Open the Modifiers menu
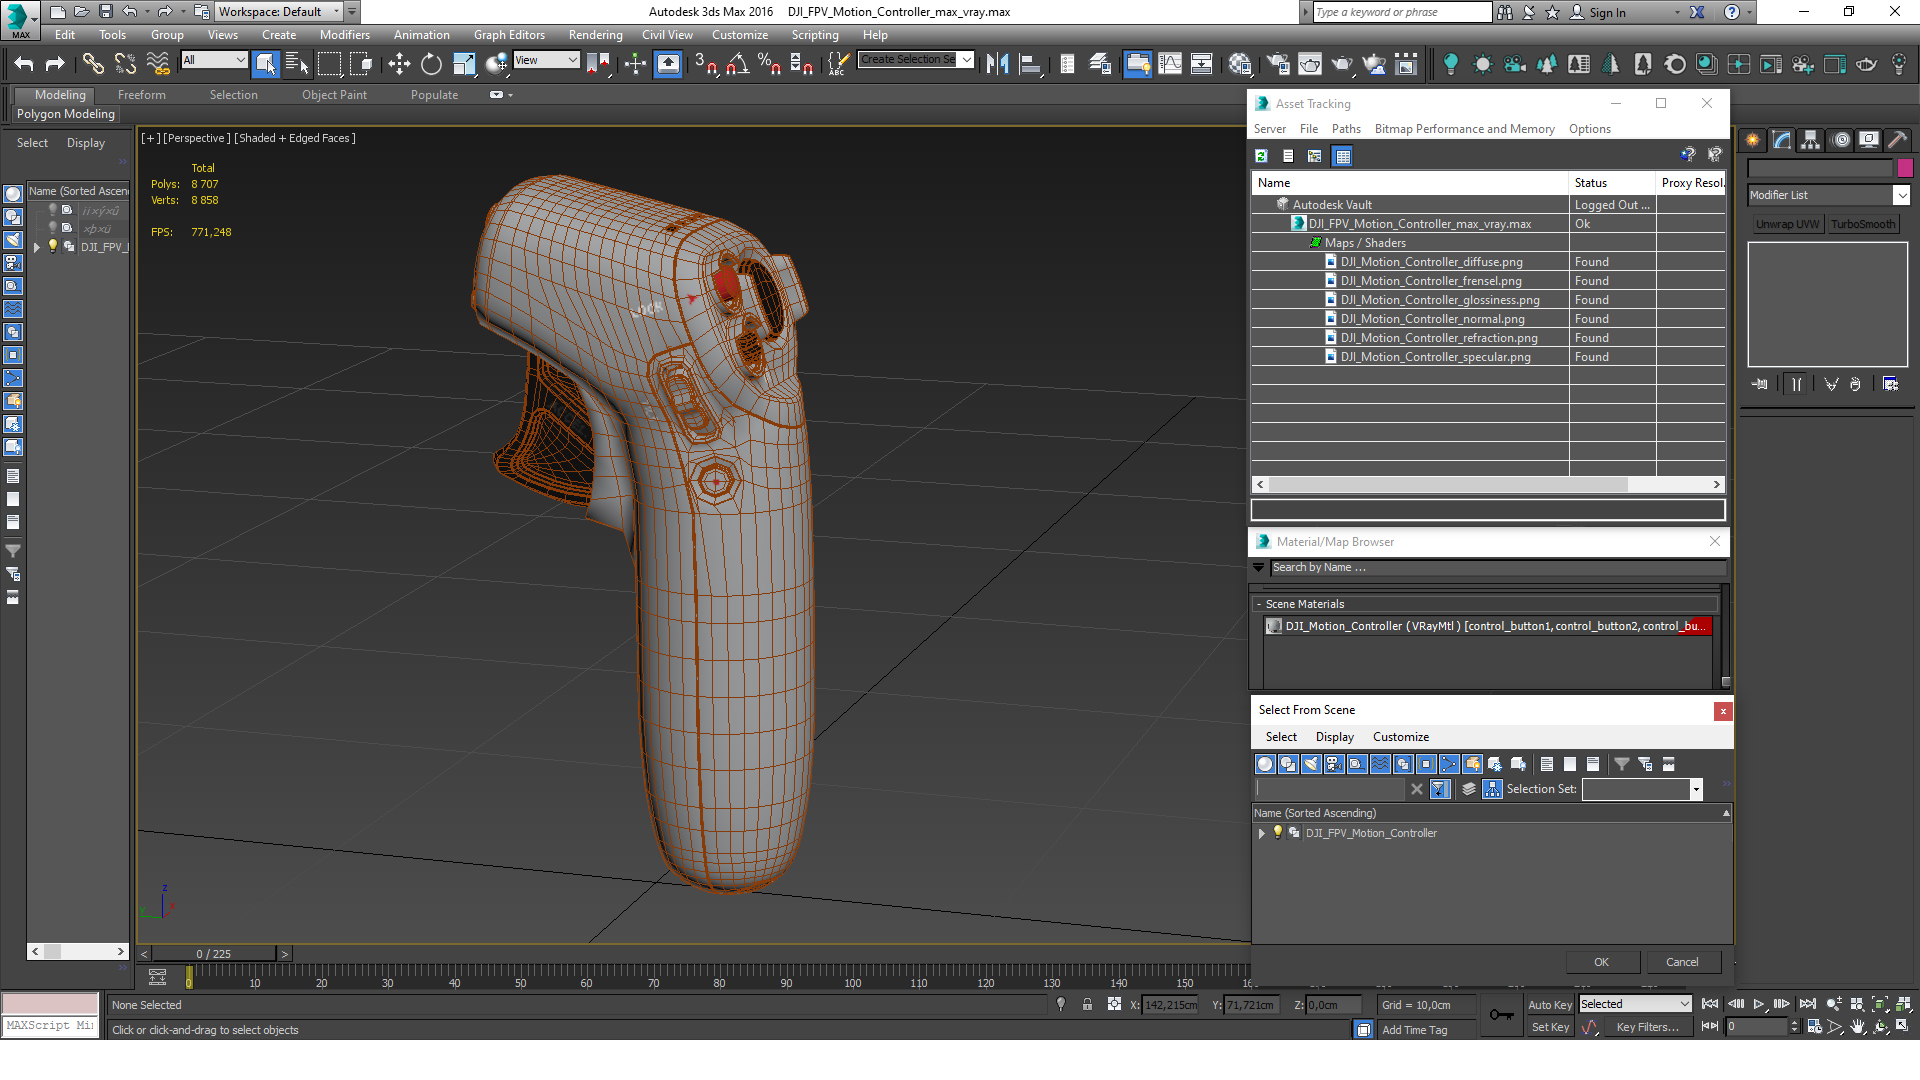This screenshot has width=1920, height=1080. 345,35
